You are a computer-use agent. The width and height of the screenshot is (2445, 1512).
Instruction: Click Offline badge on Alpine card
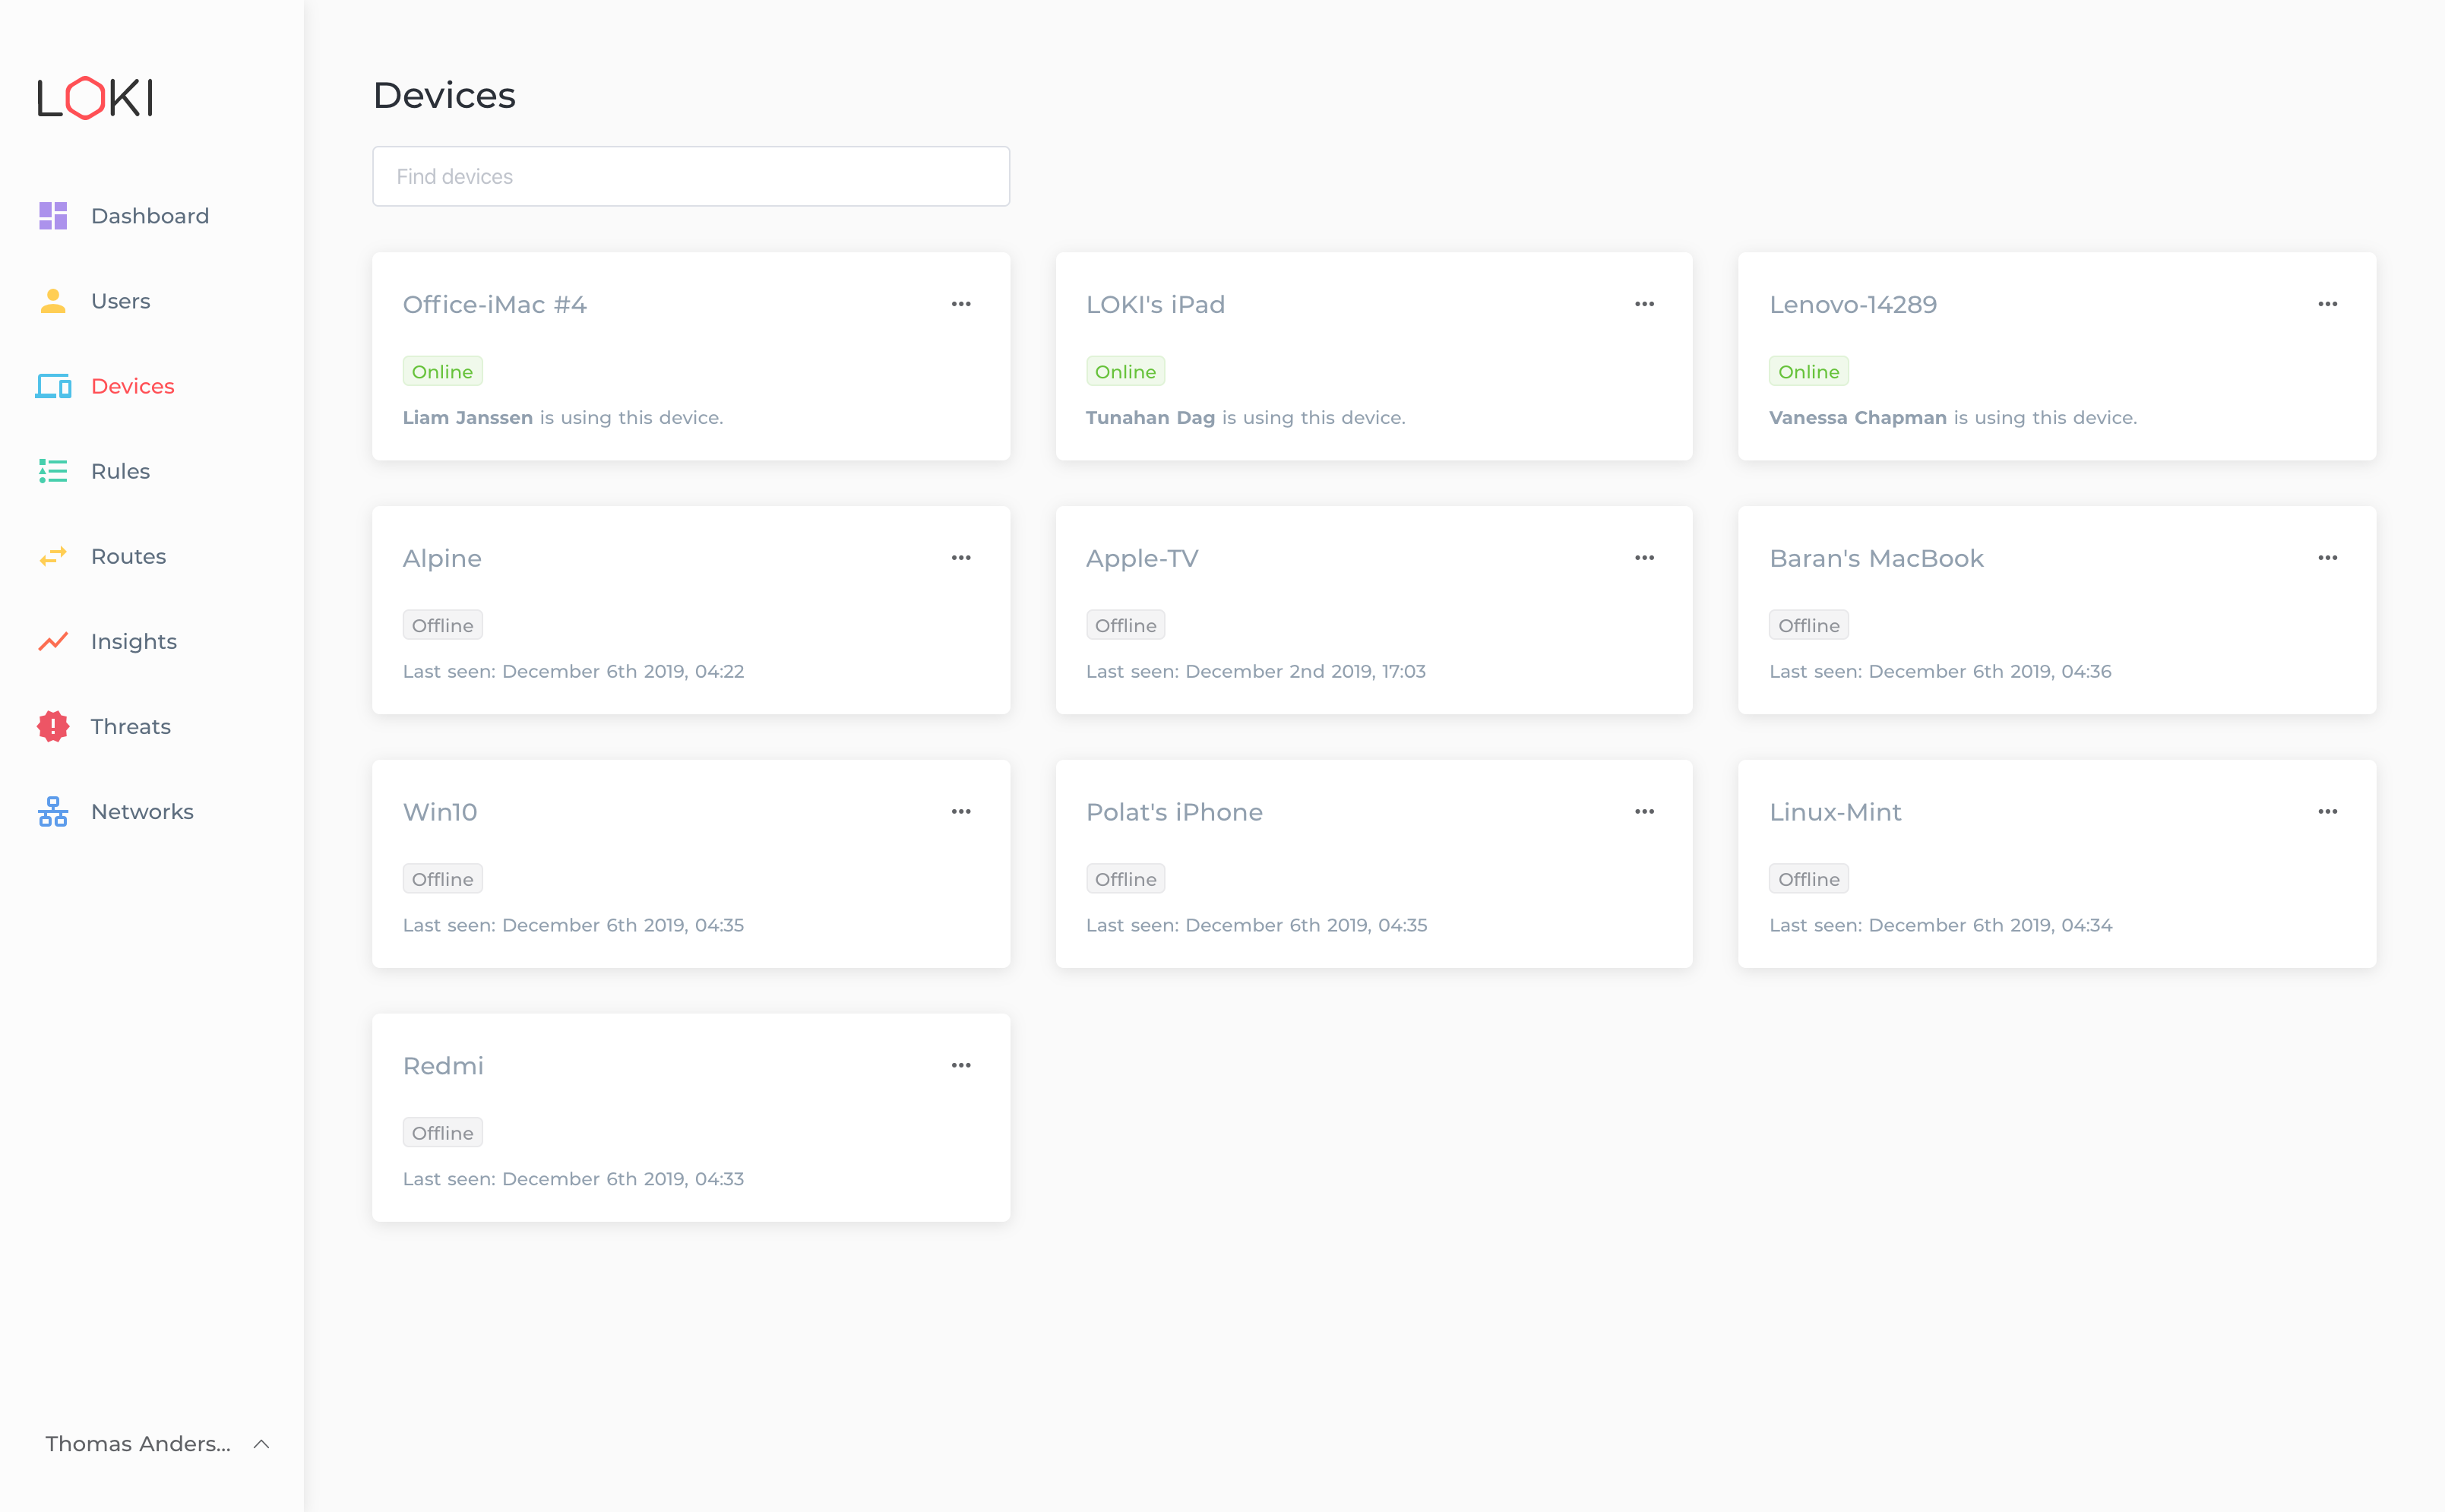(x=442, y=625)
